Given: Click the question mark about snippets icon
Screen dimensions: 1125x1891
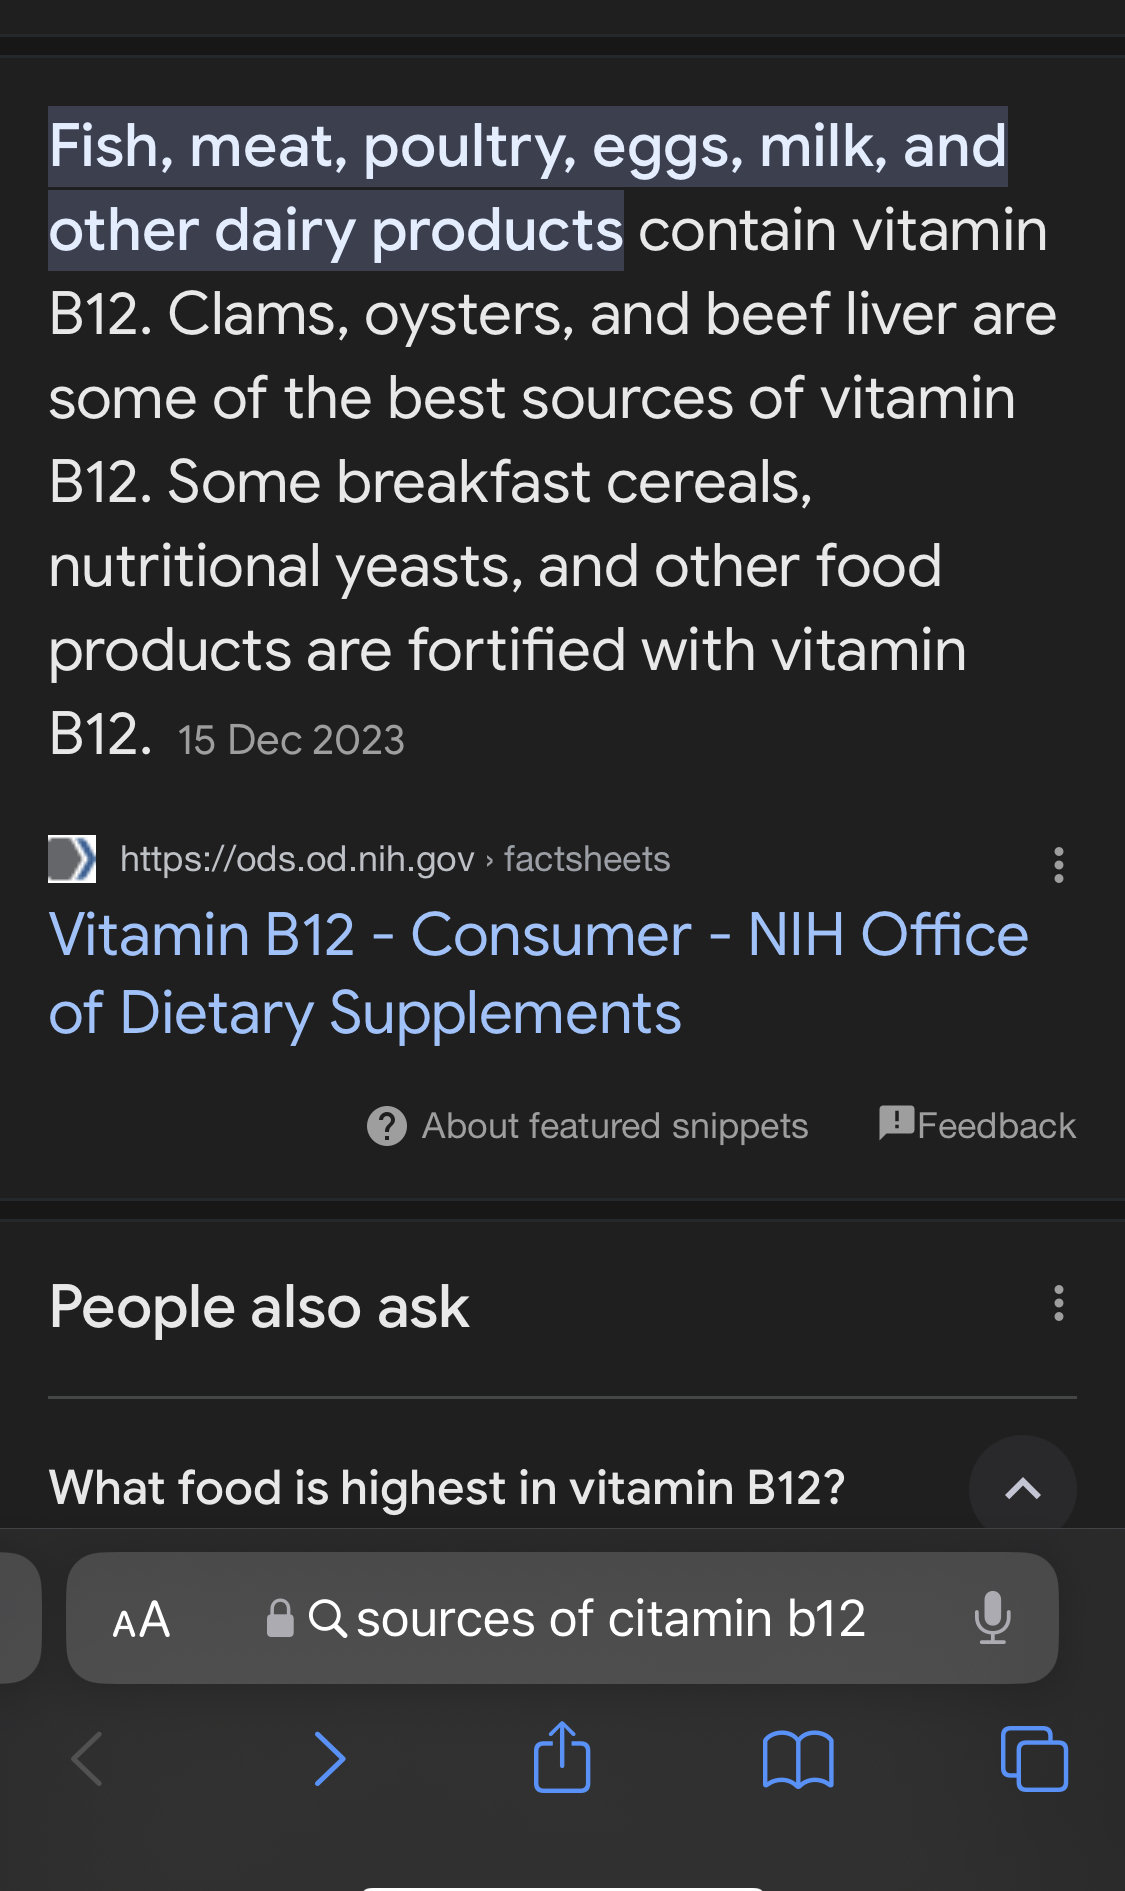Looking at the screenshot, I should coord(387,1126).
